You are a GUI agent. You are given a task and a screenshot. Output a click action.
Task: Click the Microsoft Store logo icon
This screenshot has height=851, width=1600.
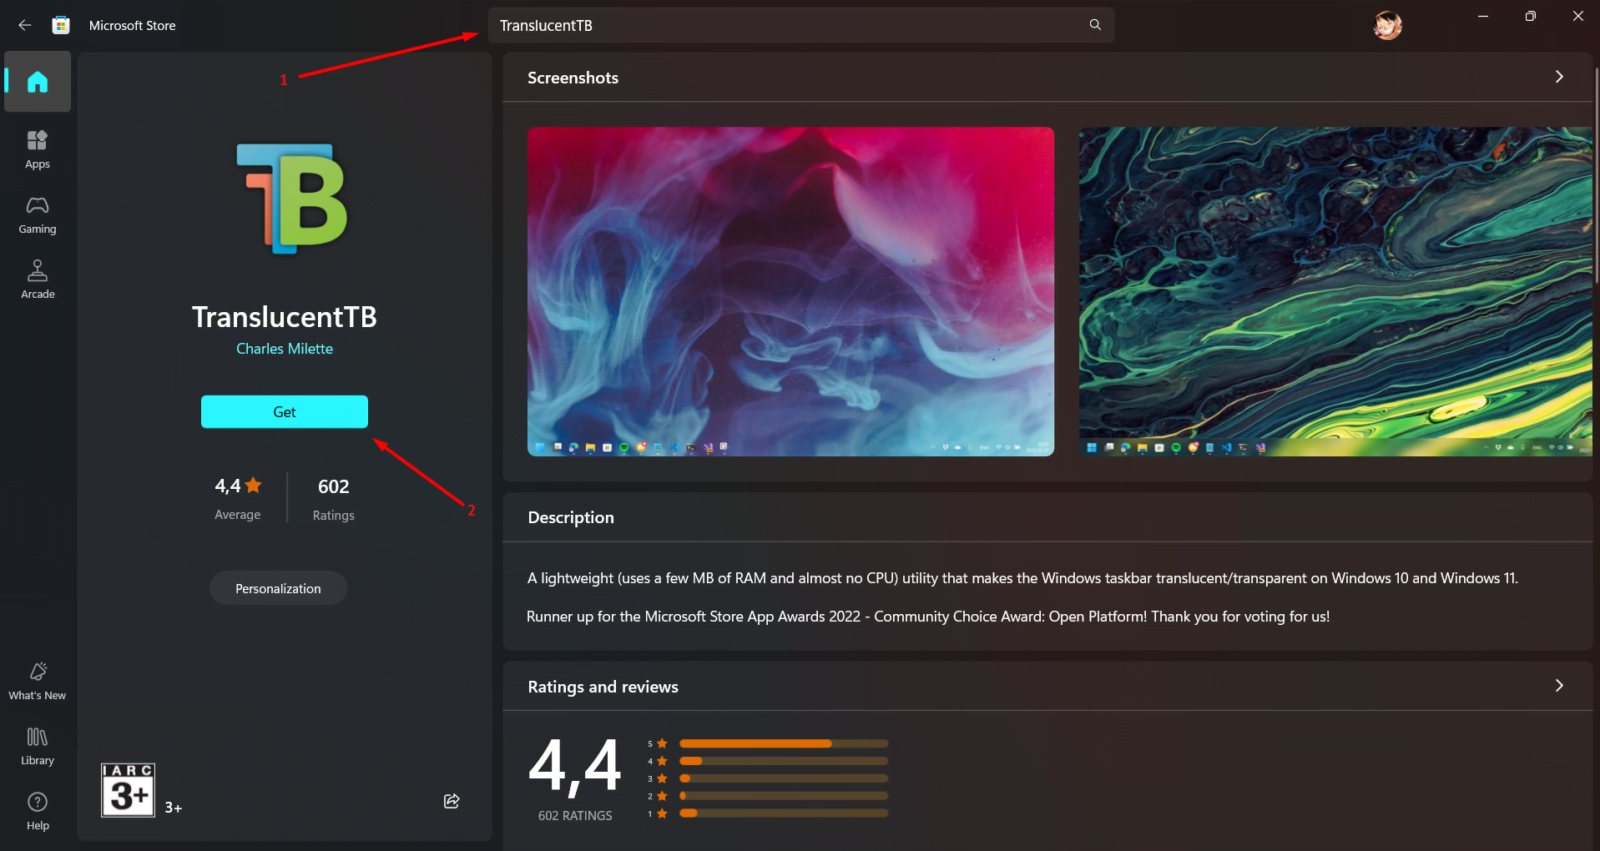[x=61, y=25]
